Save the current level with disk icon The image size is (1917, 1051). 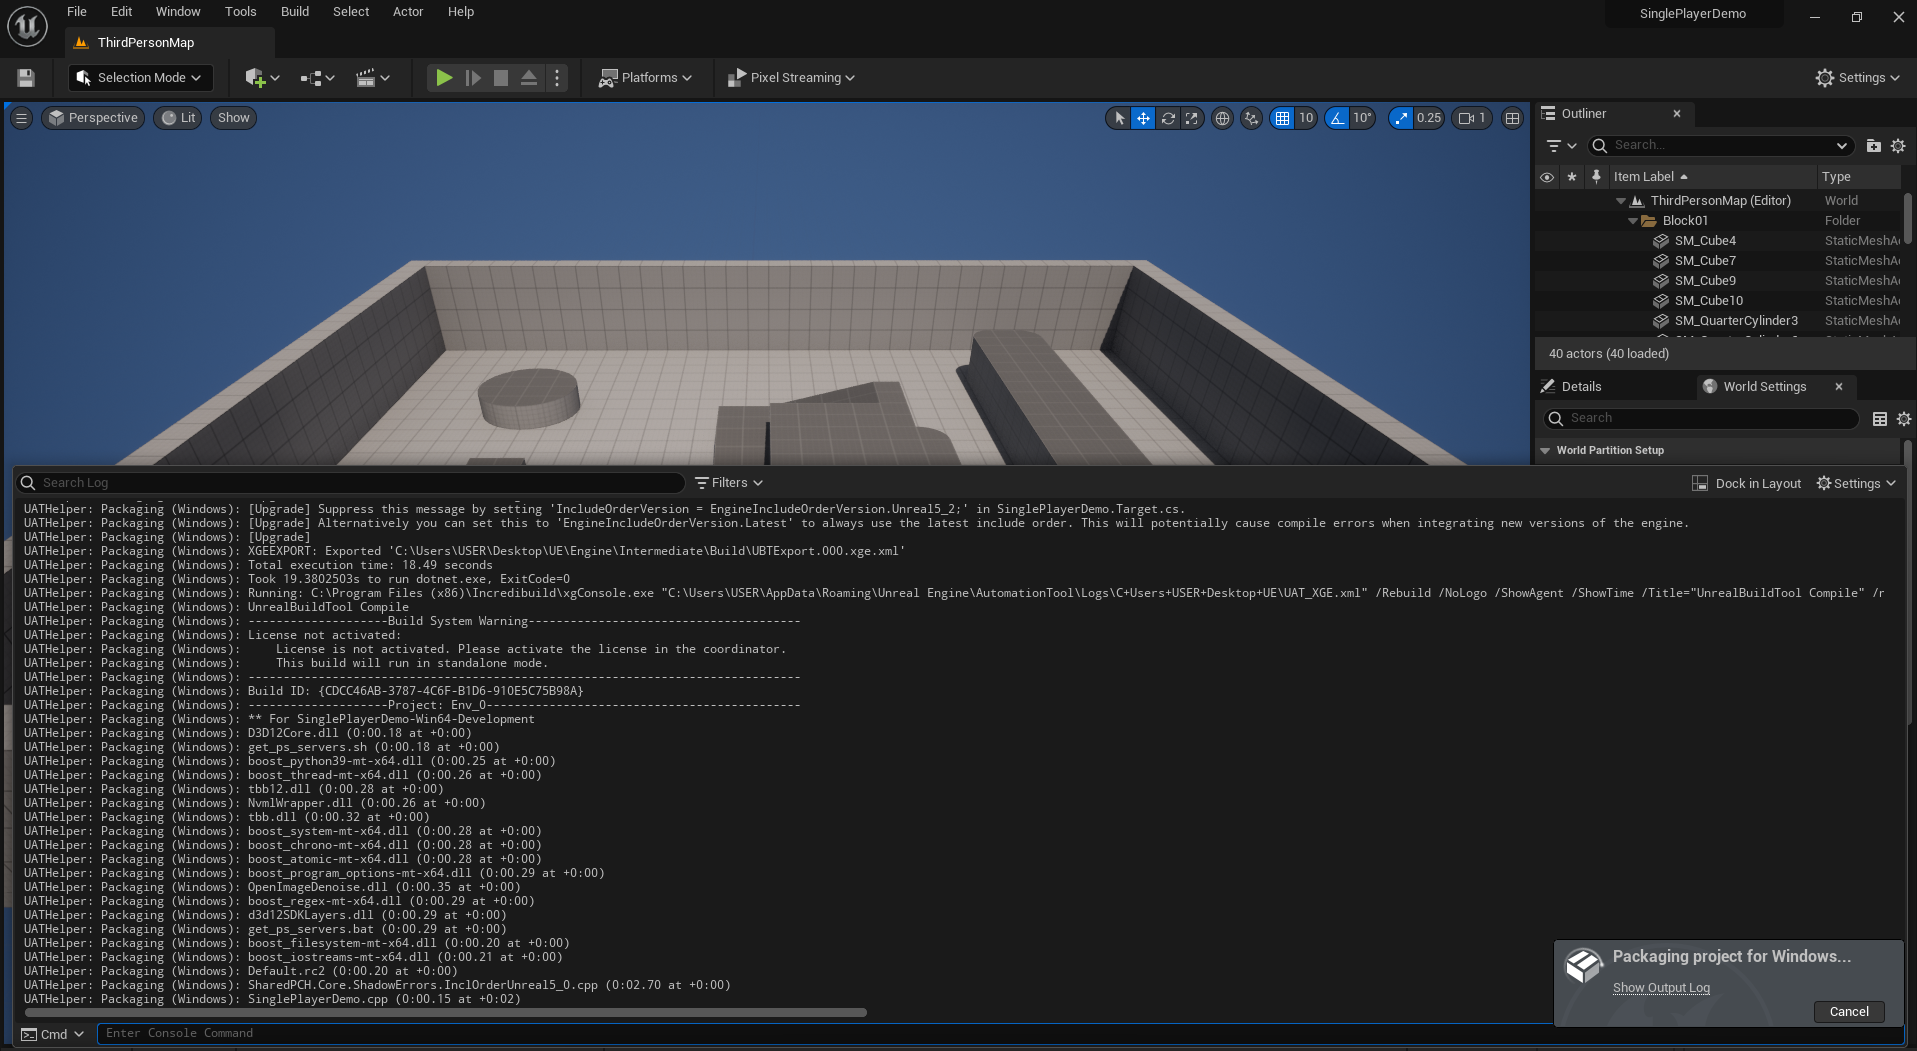point(27,78)
